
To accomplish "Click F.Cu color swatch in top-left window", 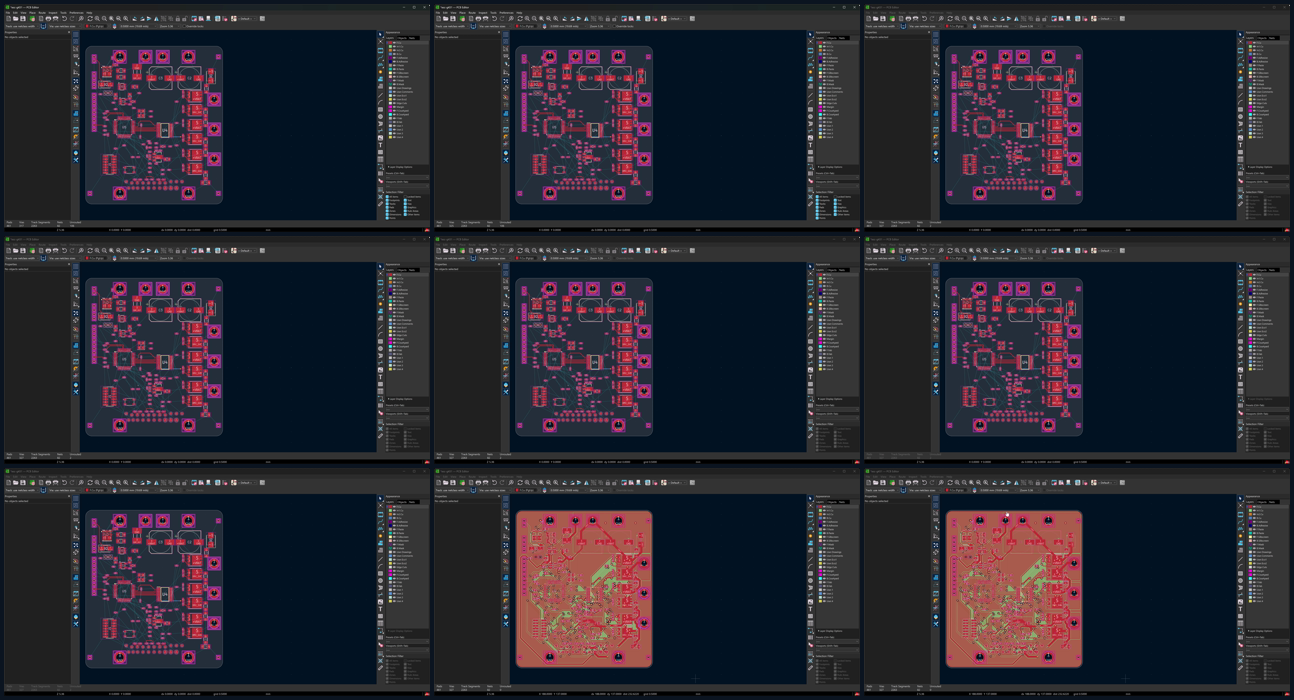I will tap(390, 43).
